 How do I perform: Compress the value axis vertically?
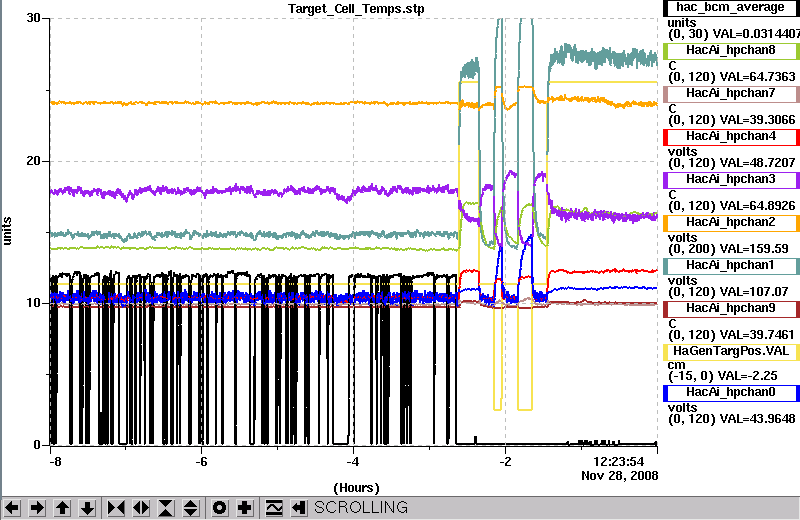[x=166, y=508]
